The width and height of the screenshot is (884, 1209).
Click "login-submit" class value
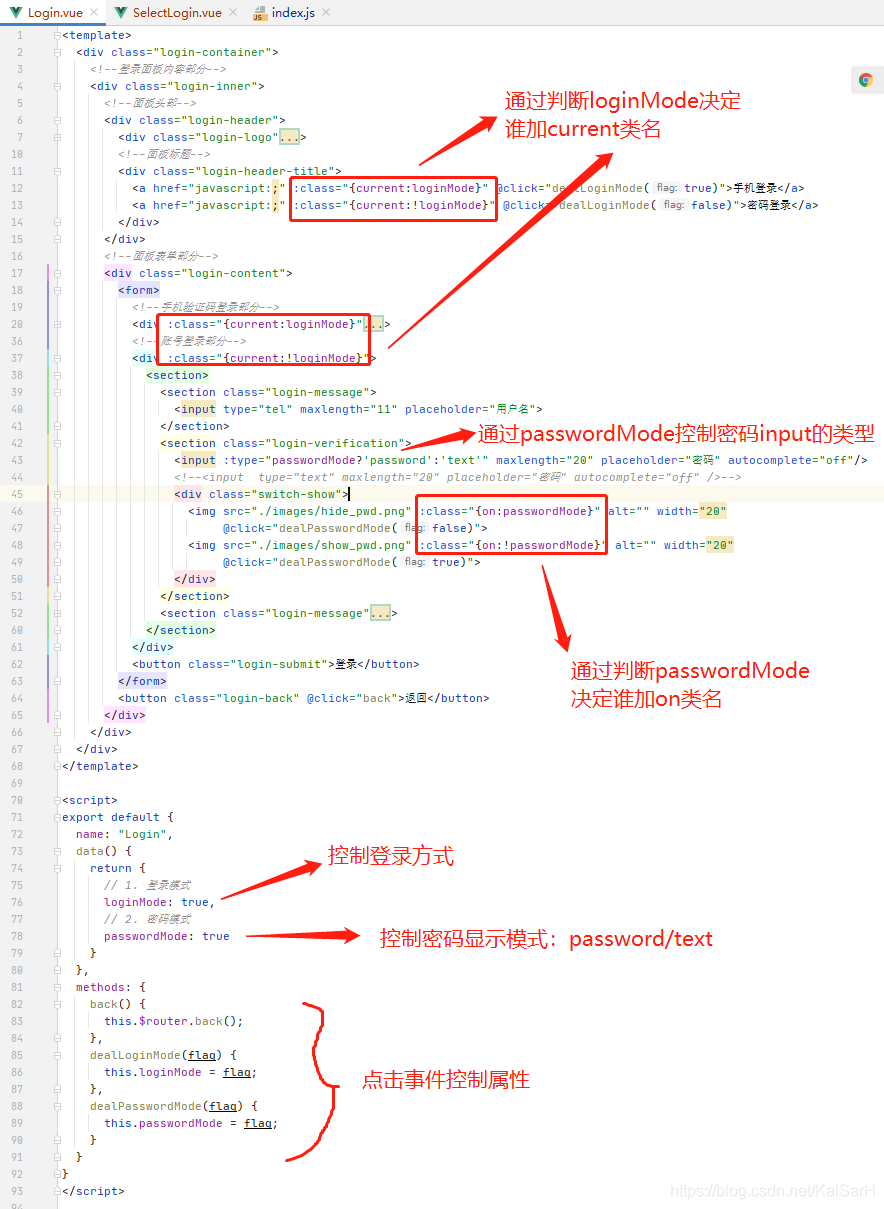[275, 664]
